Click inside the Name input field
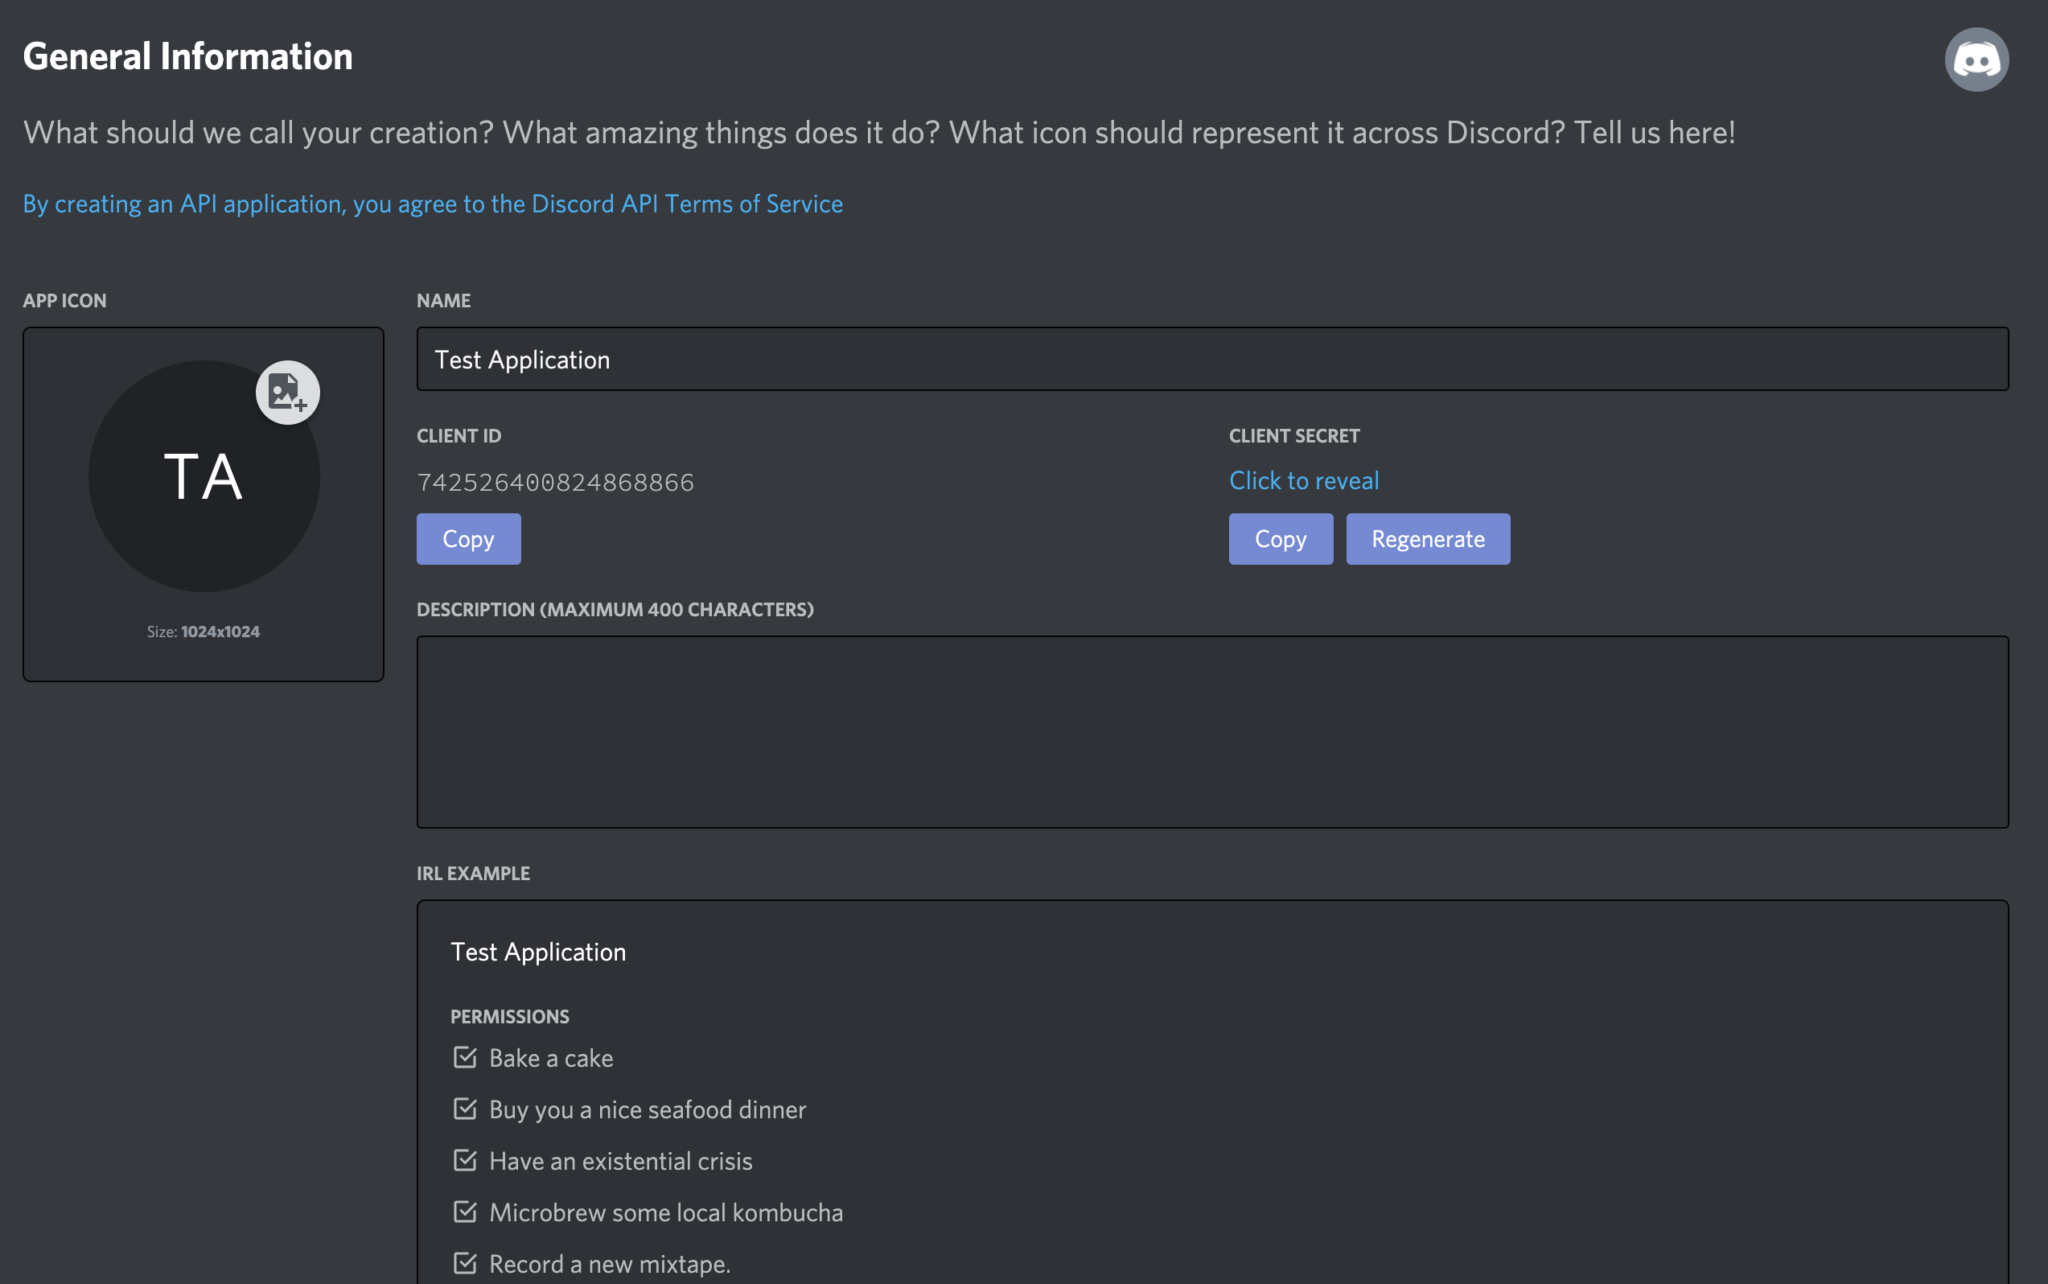 pyautogui.click(x=1212, y=359)
